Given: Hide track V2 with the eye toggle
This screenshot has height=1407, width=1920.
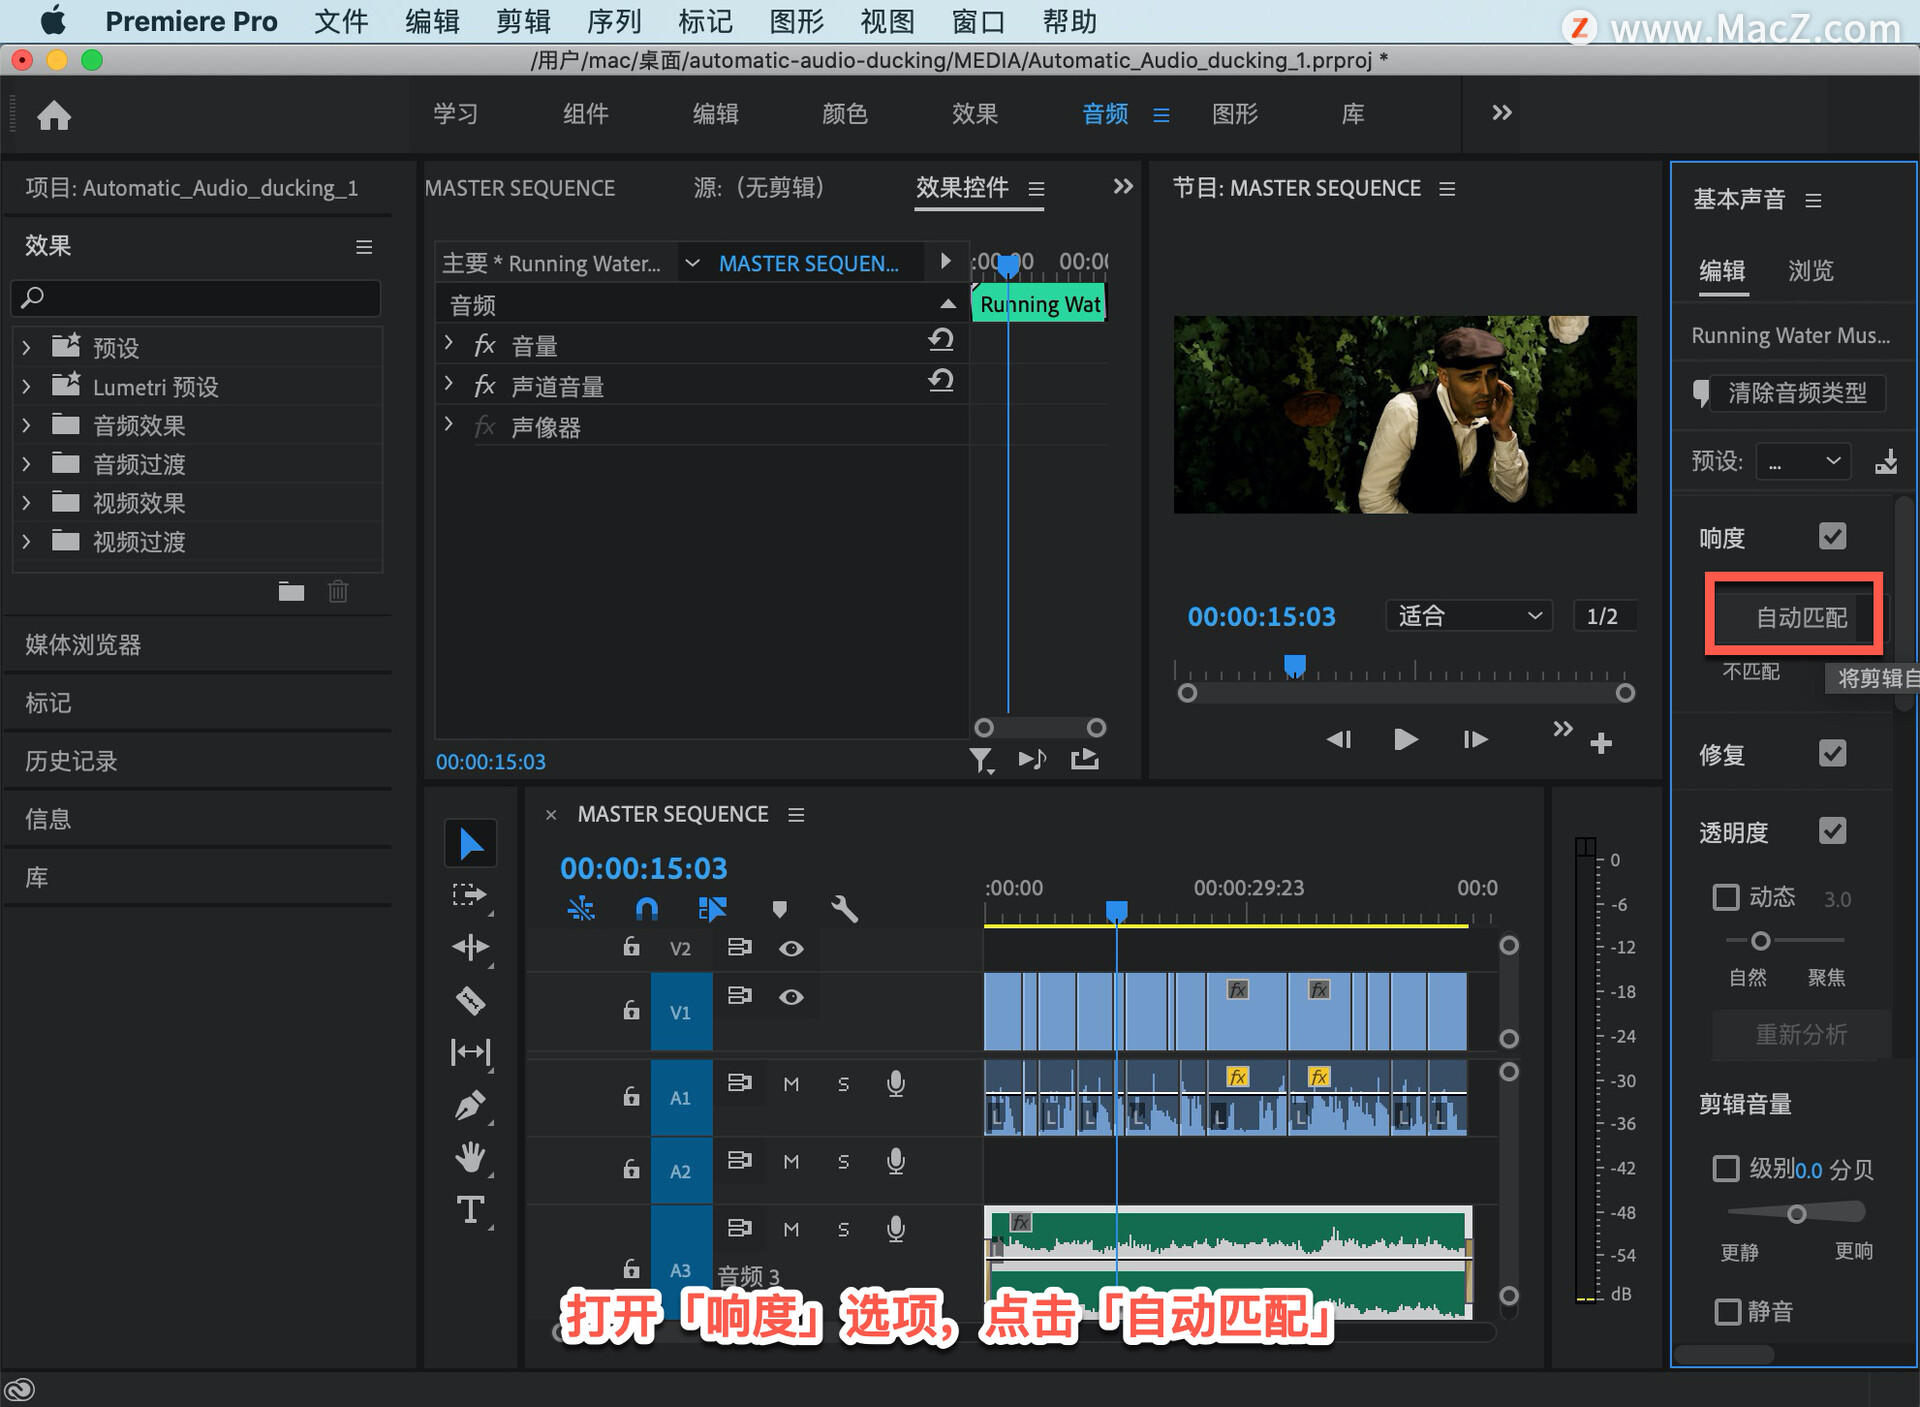Looking at the screenshot, I should point(791,948).
